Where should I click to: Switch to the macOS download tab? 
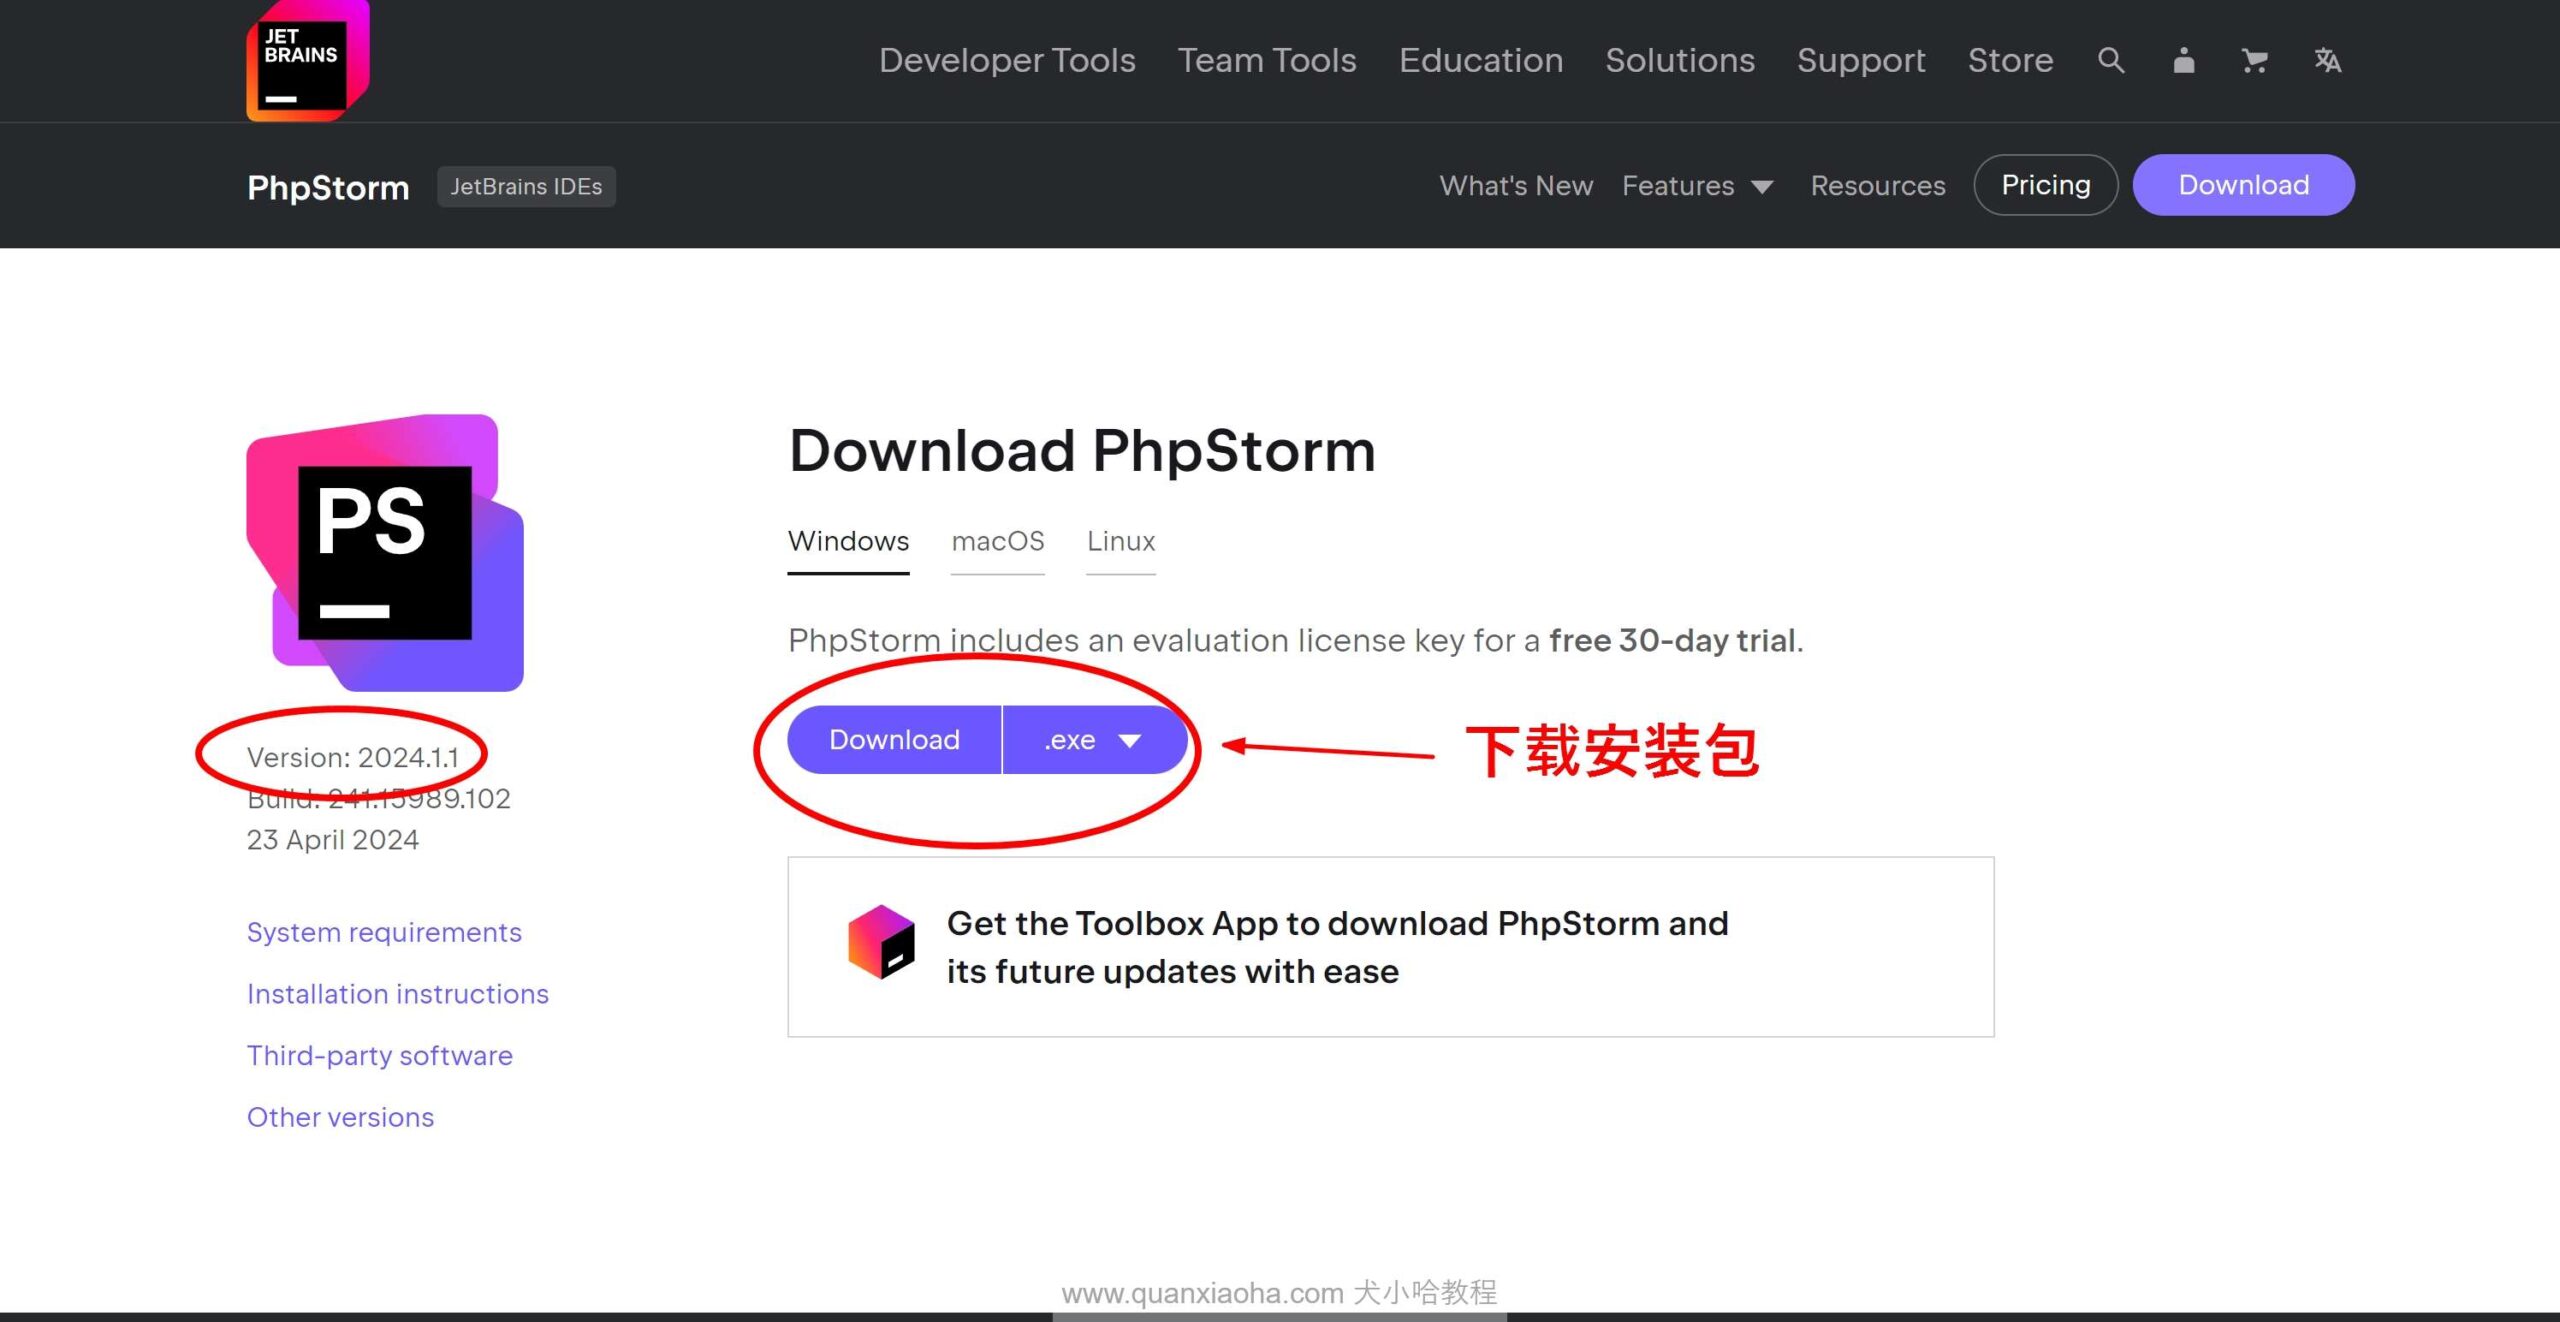[996, 540]
